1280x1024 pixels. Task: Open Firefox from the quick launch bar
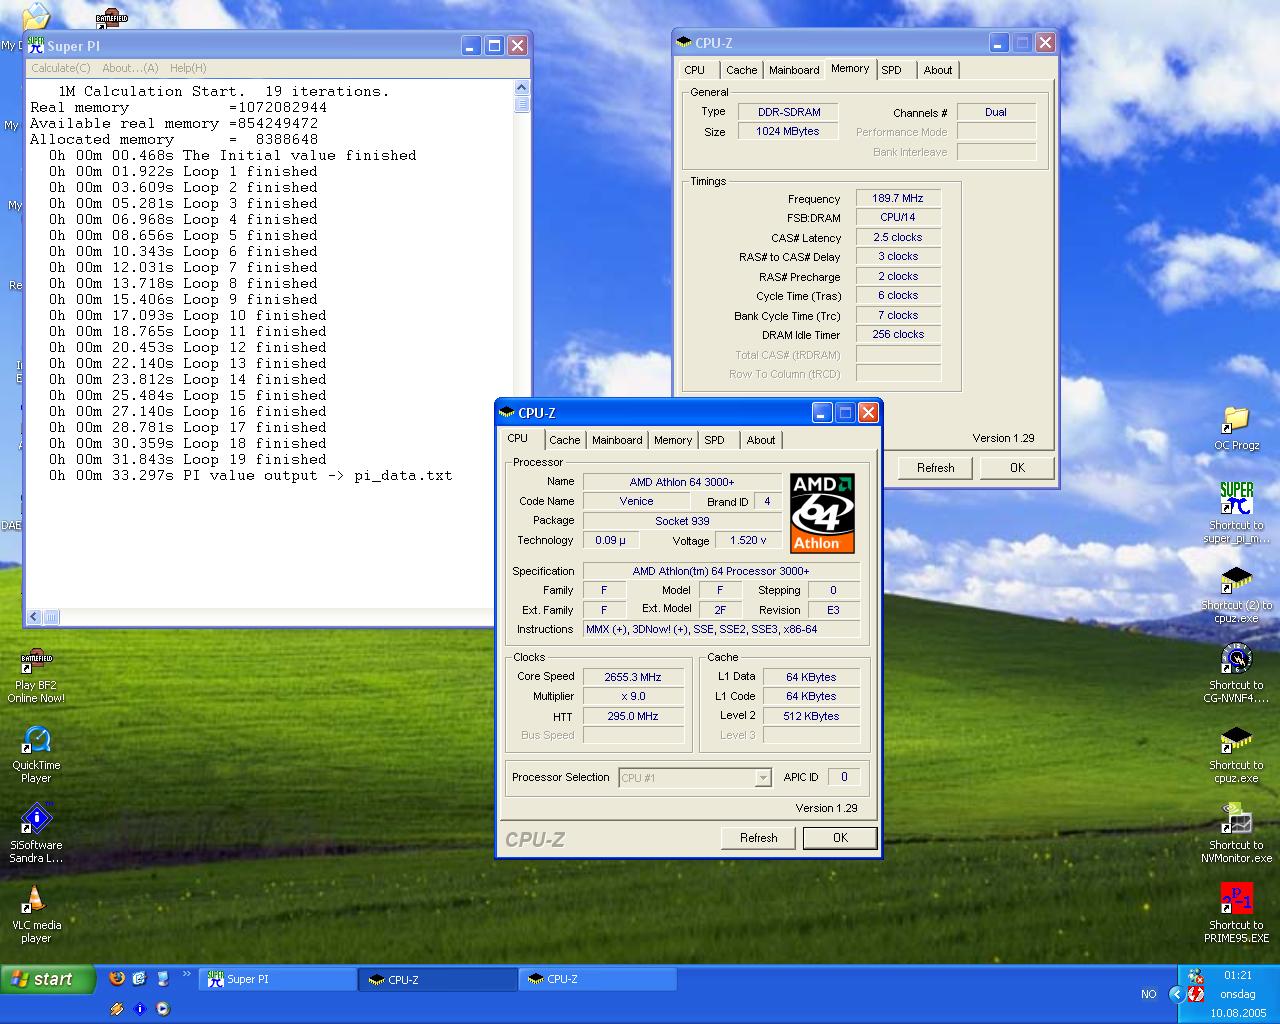[117, 979]
